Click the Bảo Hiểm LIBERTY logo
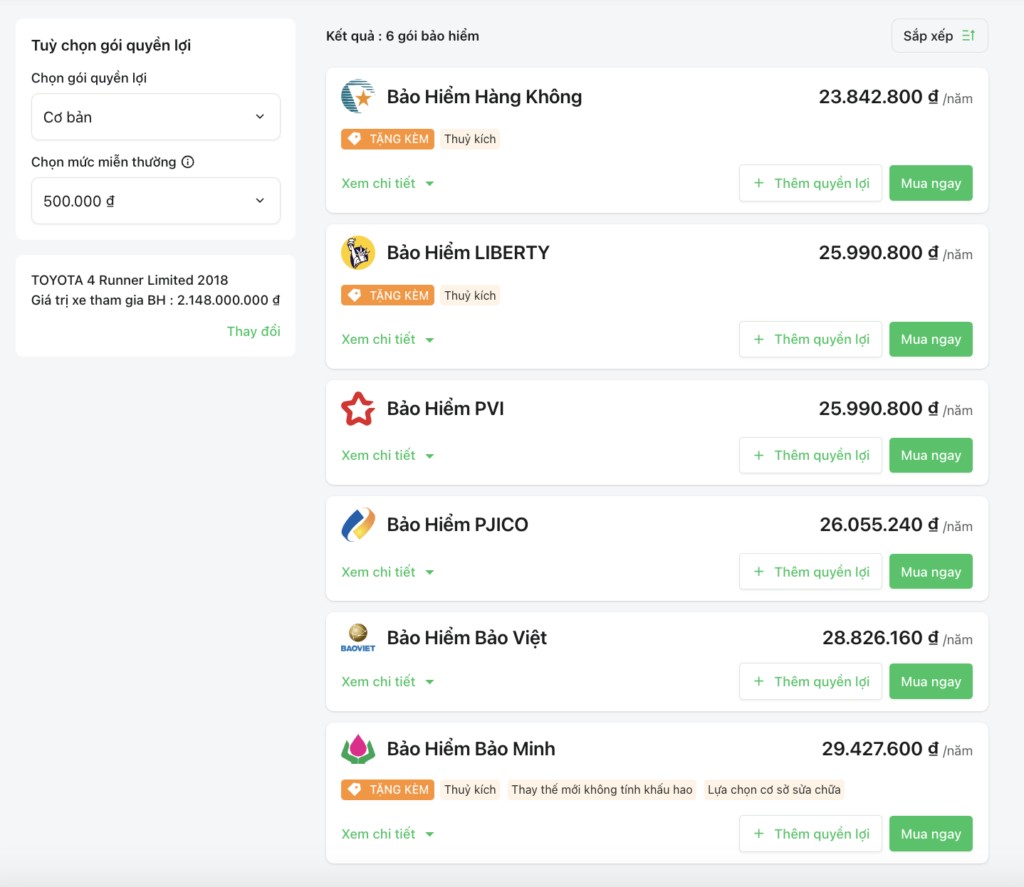 [x=358, y=253]
